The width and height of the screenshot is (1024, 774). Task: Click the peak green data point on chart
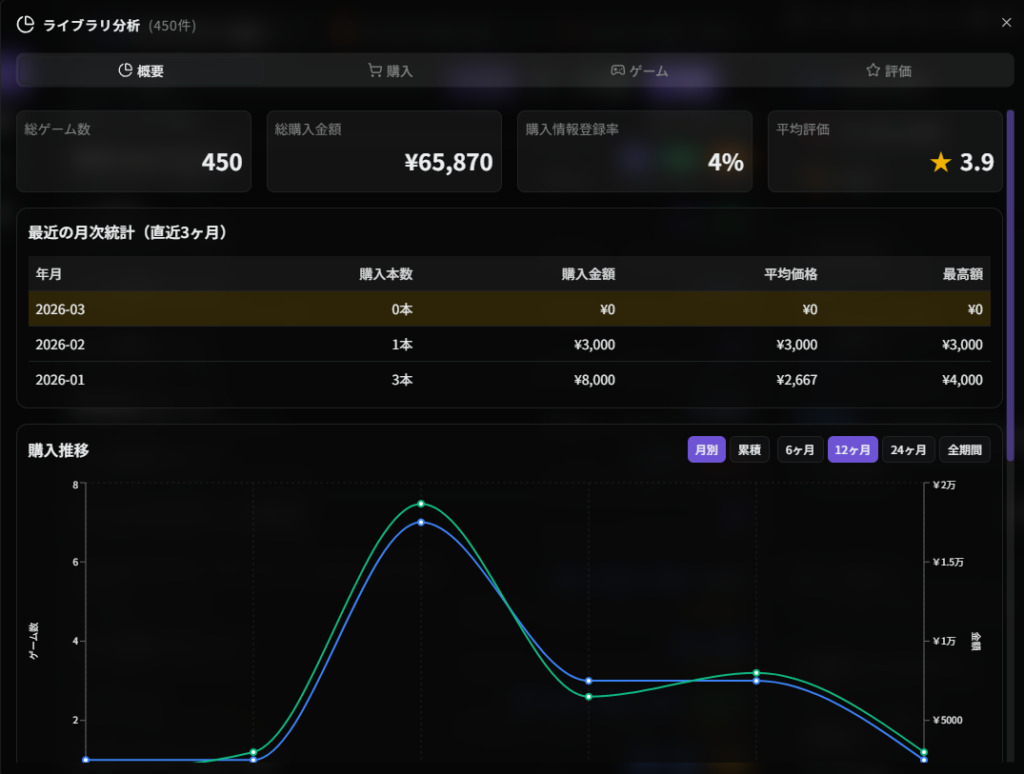[421, 504]
